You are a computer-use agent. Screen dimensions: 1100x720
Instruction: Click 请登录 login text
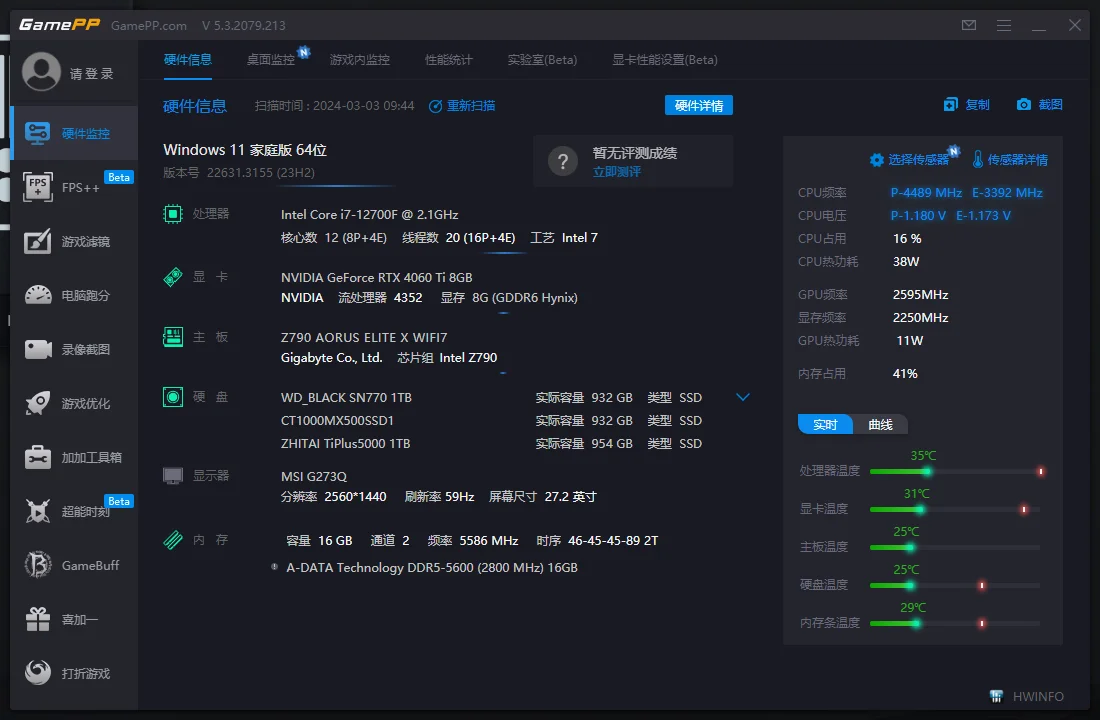(x=91, y=74)
